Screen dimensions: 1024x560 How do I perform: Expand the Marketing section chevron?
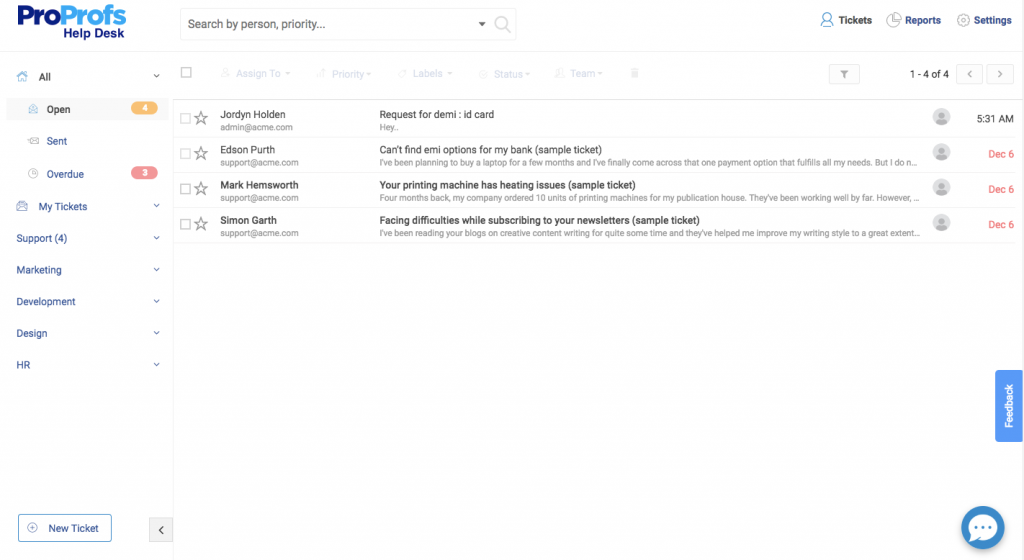156,270
